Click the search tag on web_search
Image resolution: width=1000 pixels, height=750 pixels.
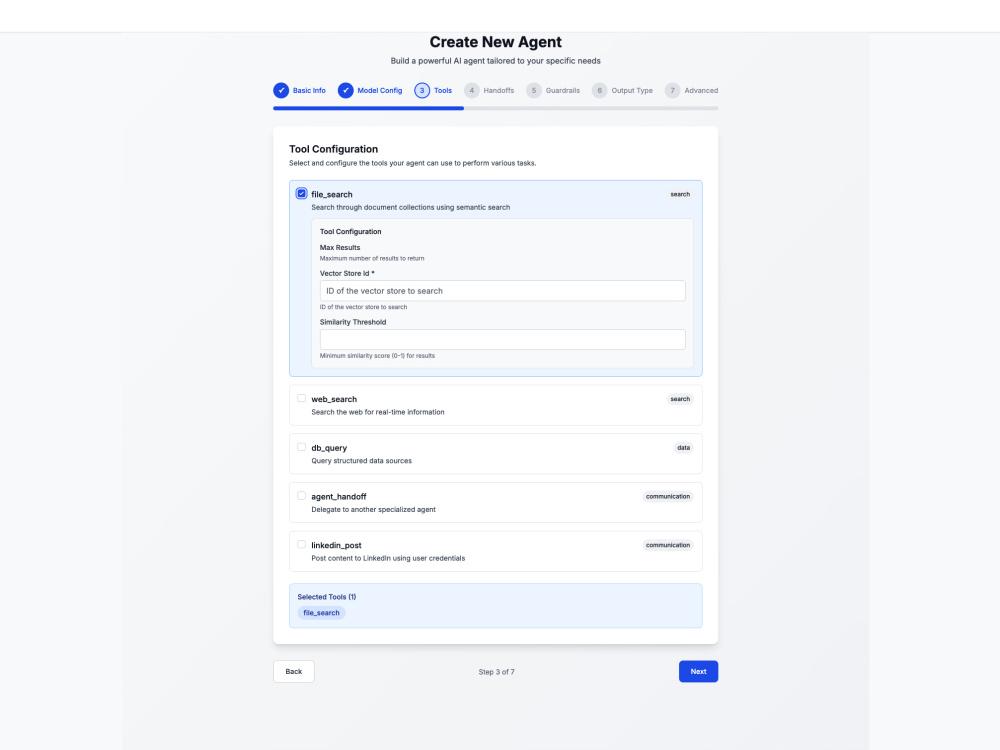pos(680,399)
